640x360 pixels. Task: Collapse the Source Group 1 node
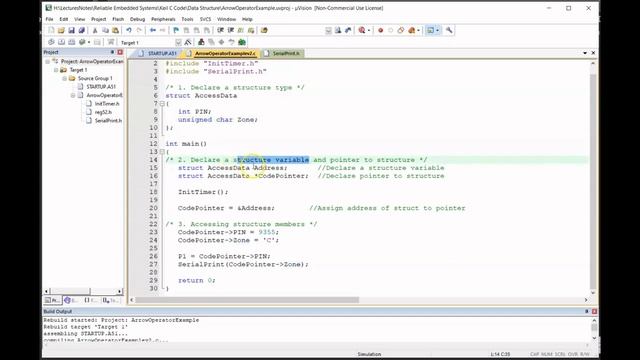click(64, 78)
